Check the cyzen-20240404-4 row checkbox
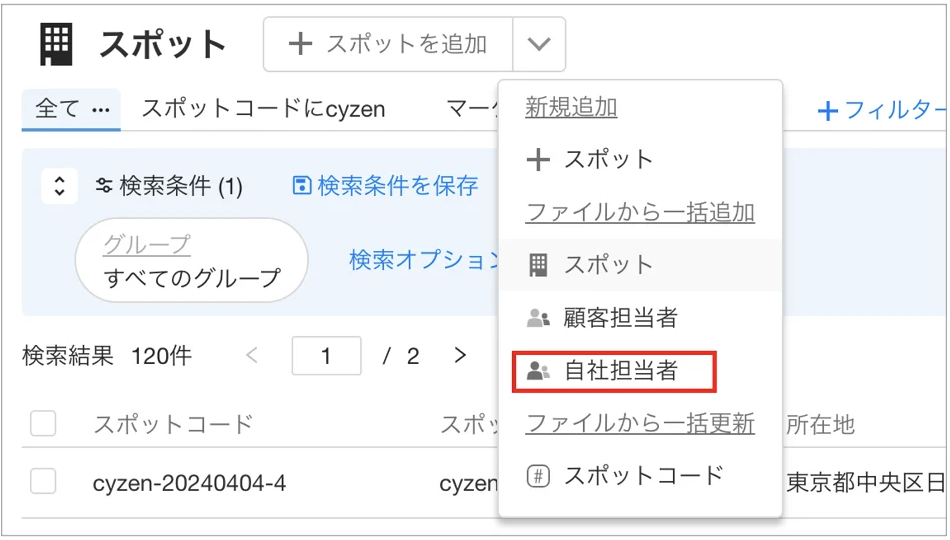Image resolution: width=950 pixels, height=540 pixels. 44,482
